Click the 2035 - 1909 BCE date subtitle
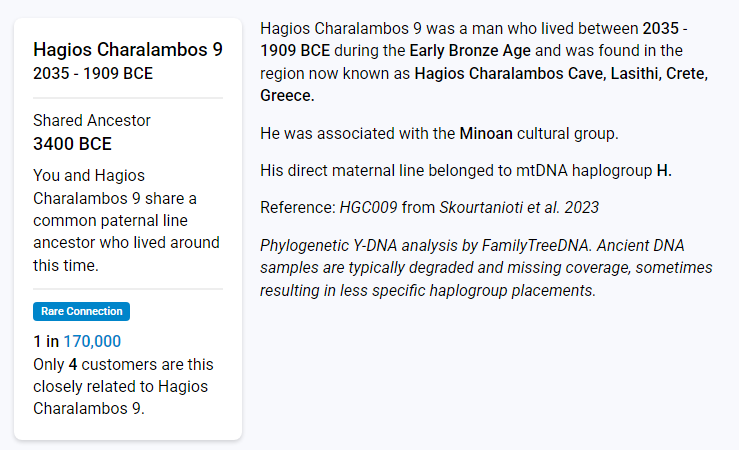The width and height of the screenshot is (739, 450). (x=93, y=74)
